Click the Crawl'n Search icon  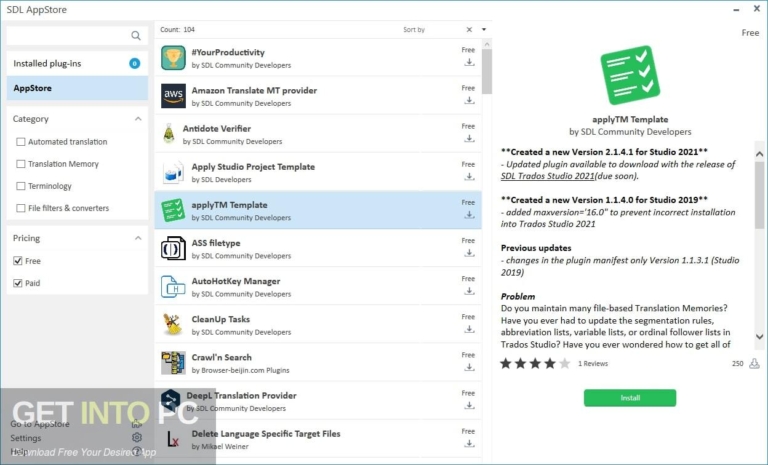[173, 363]
